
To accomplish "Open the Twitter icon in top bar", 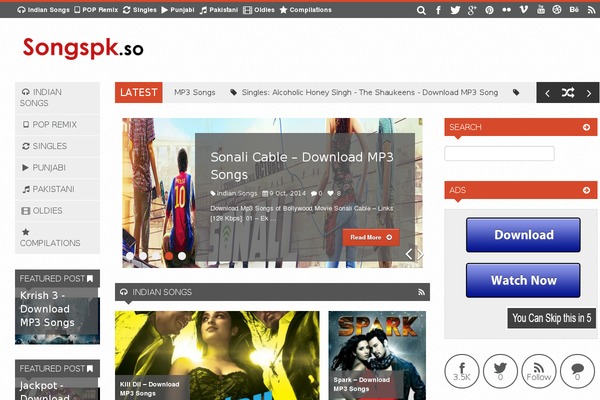I will [x=455, y=10].
